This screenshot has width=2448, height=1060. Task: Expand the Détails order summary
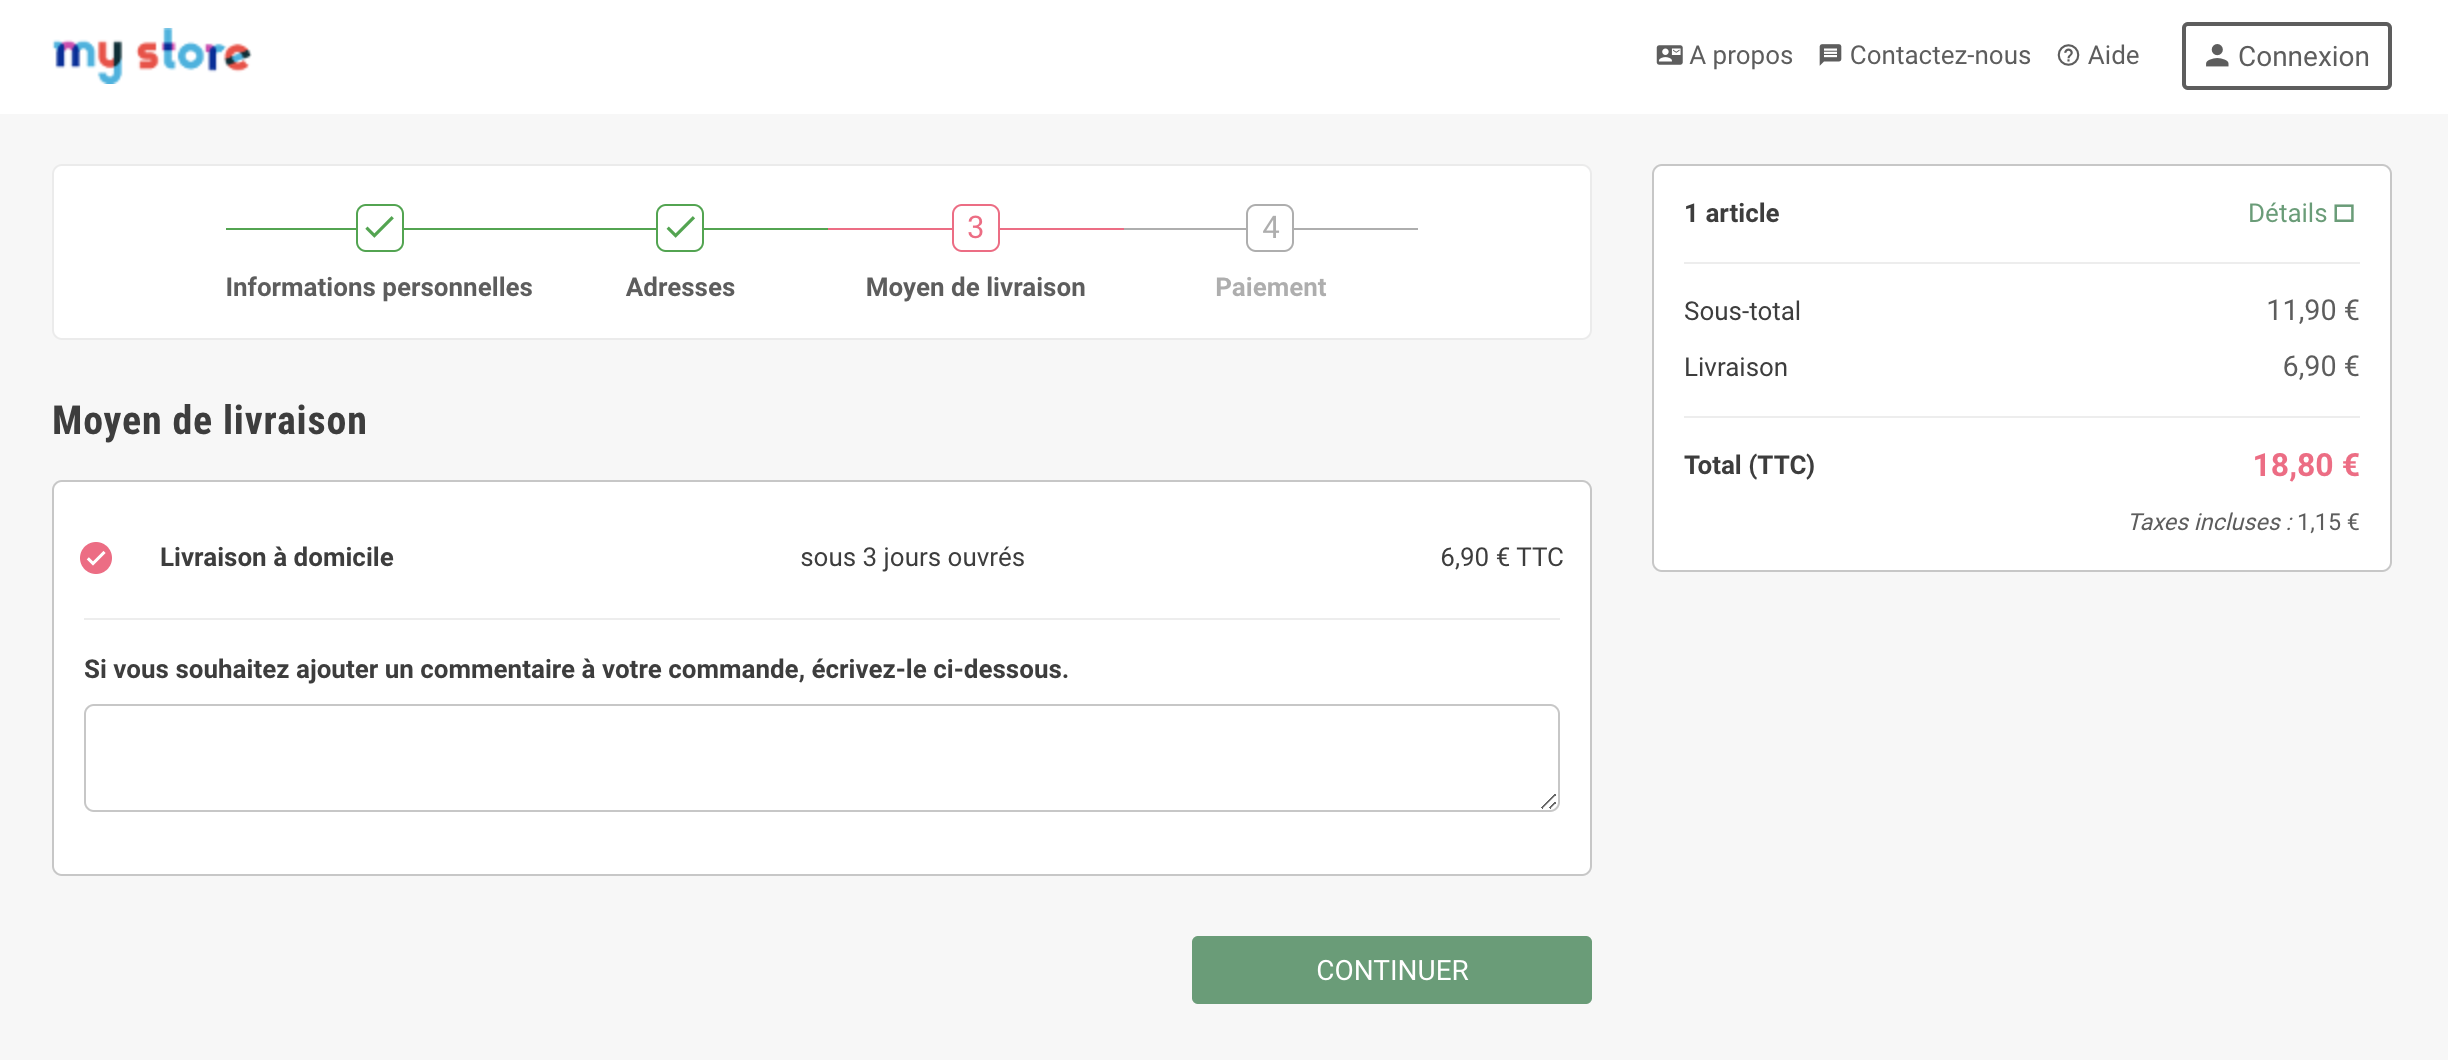coord(2287,213)
